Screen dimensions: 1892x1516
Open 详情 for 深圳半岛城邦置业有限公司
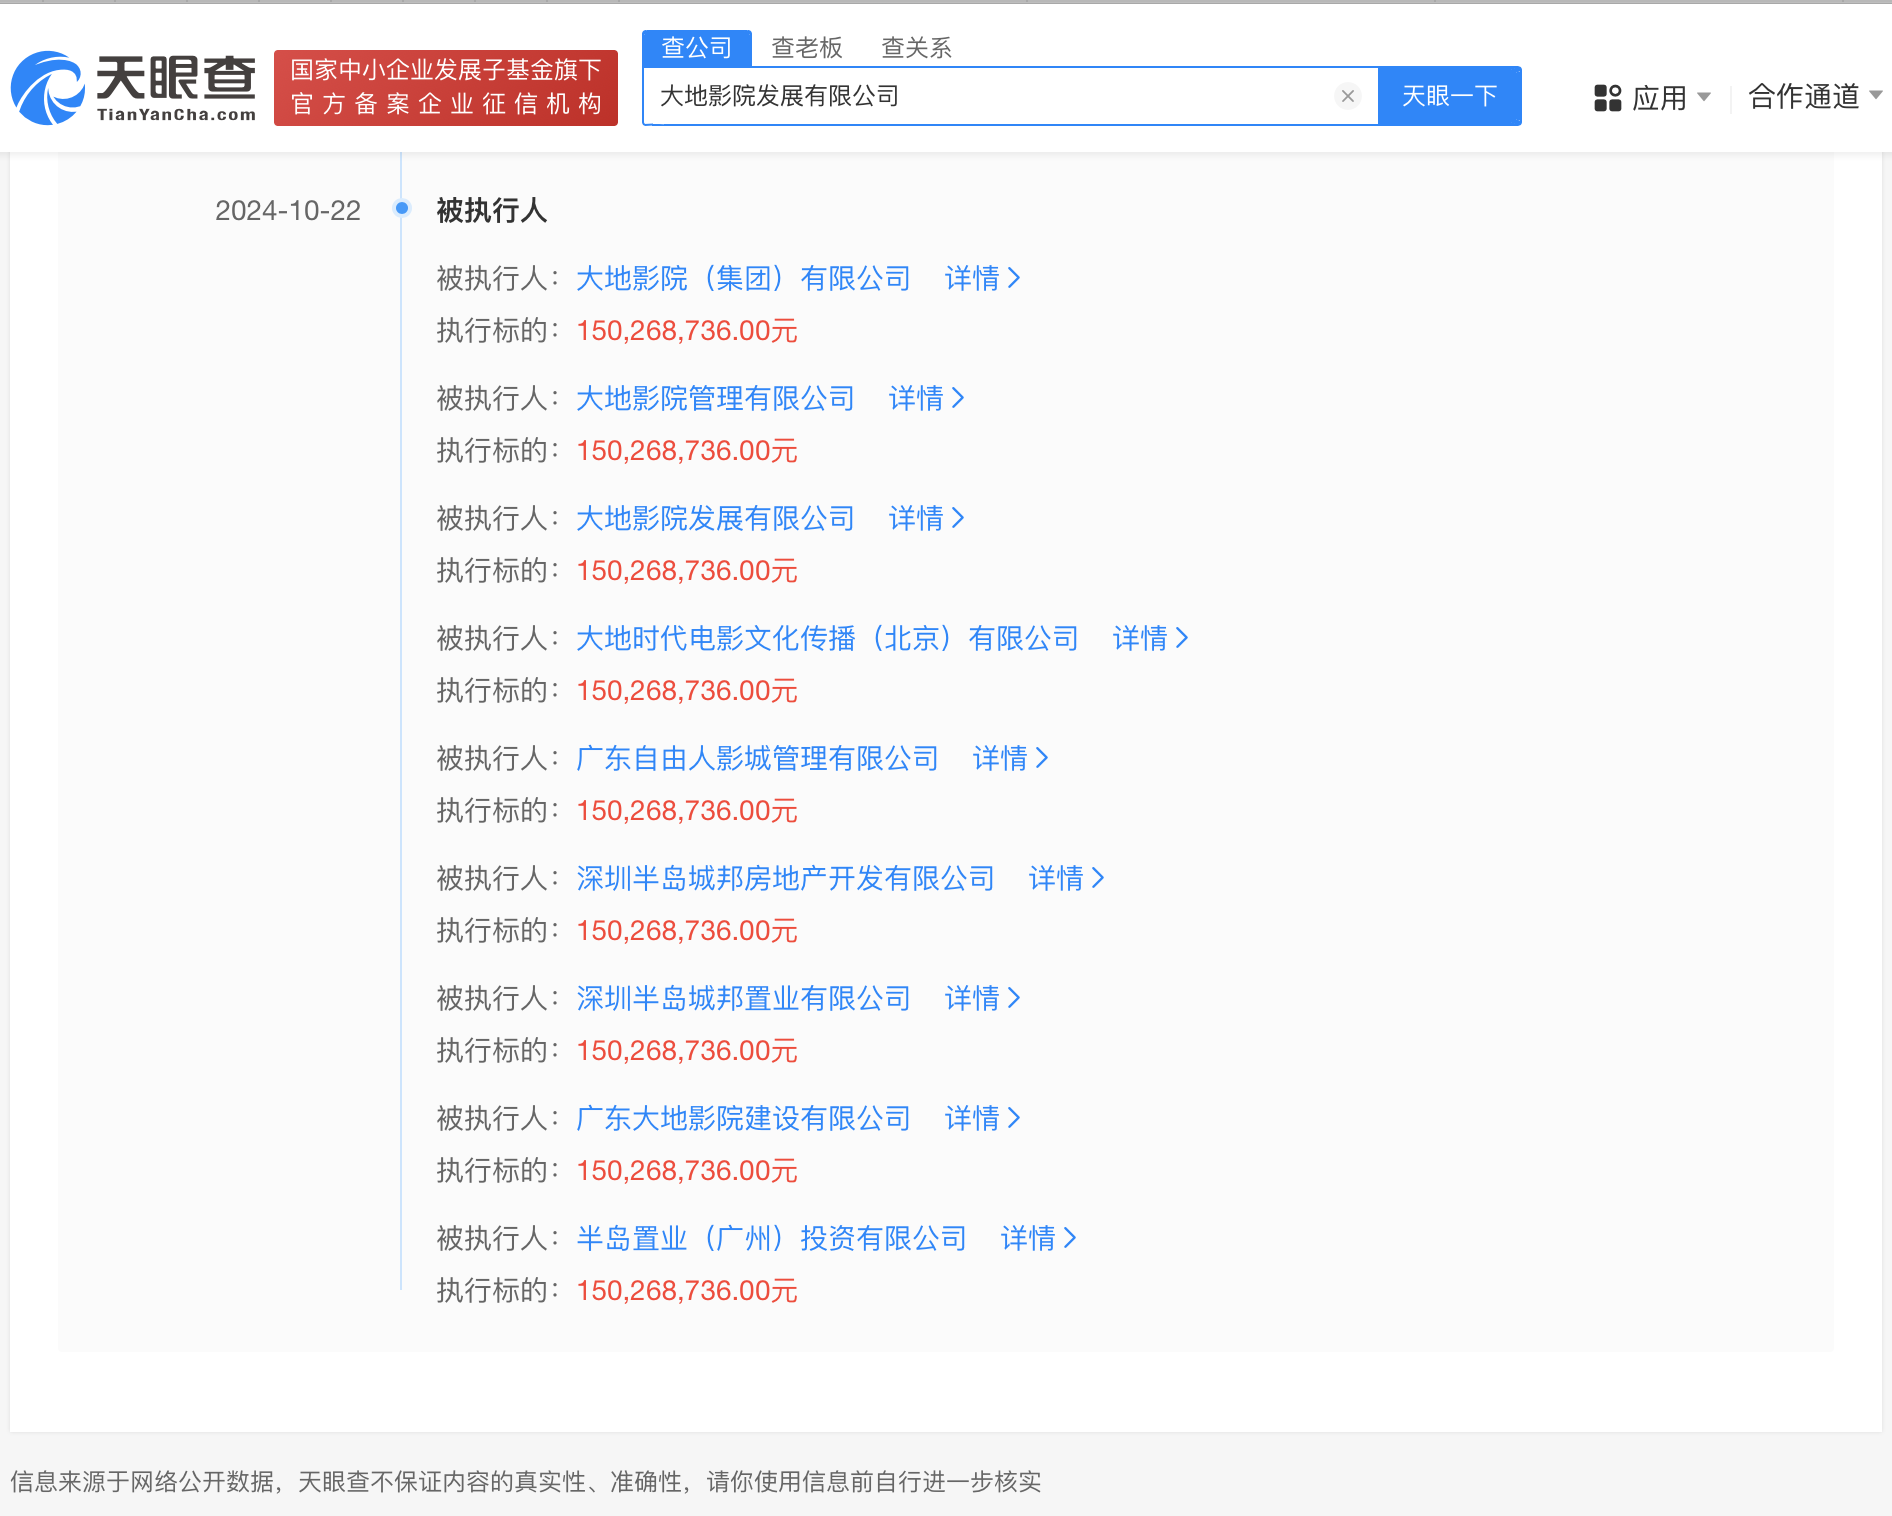pyautogui.click(x=982, y=998)
